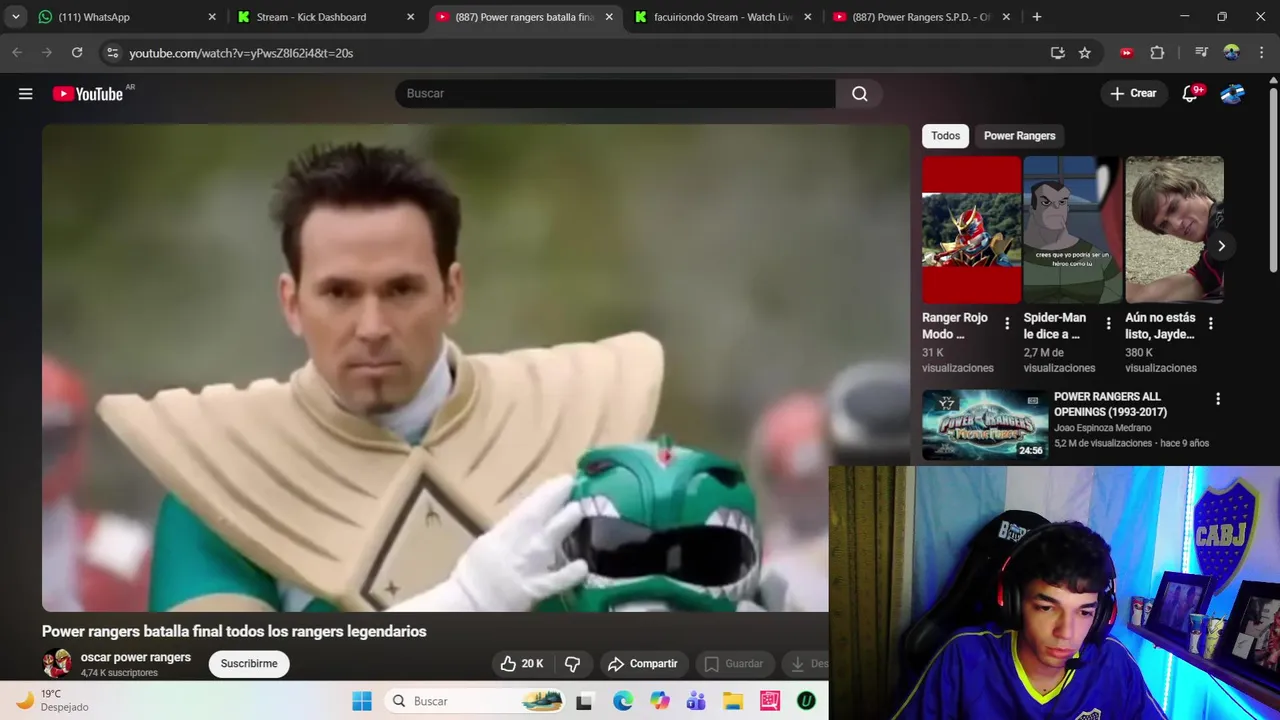Open Chrome three-dot menu

(x=1261, y=53)
